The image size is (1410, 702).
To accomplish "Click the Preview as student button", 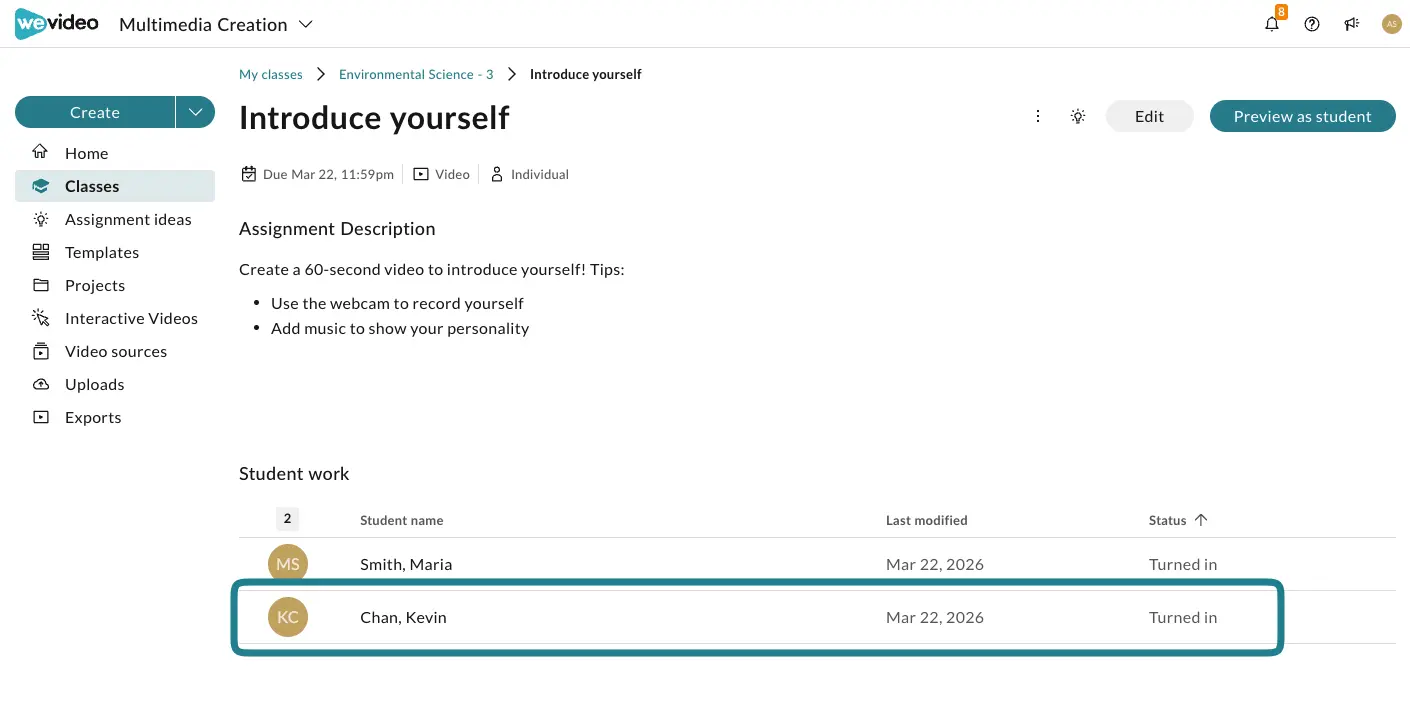I will tap(1302, 116).
